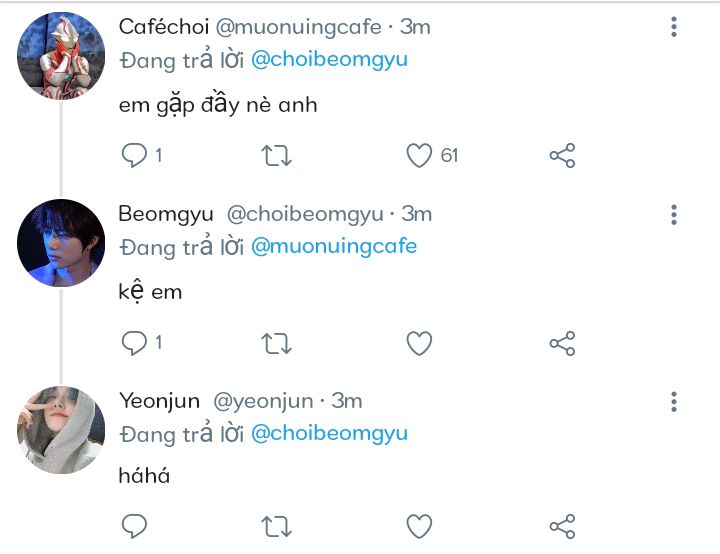This screenshot has height=554, width=720.
Task: Like Beomgyu's "kệ em" tweet
Action: (x=419, y=343)
